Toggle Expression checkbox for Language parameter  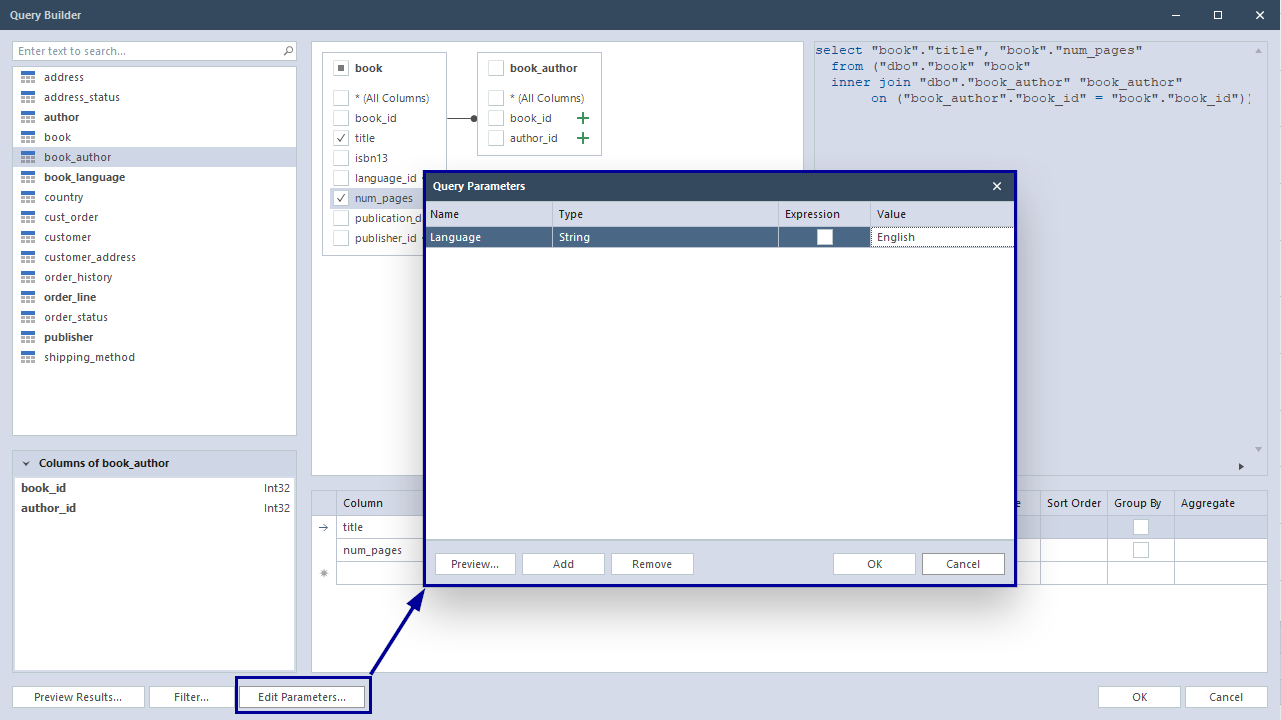click(825, 237)
